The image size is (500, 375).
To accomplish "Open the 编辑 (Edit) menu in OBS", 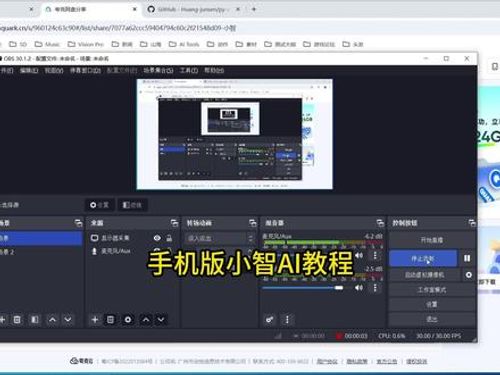I will click(x=29, y=70).
